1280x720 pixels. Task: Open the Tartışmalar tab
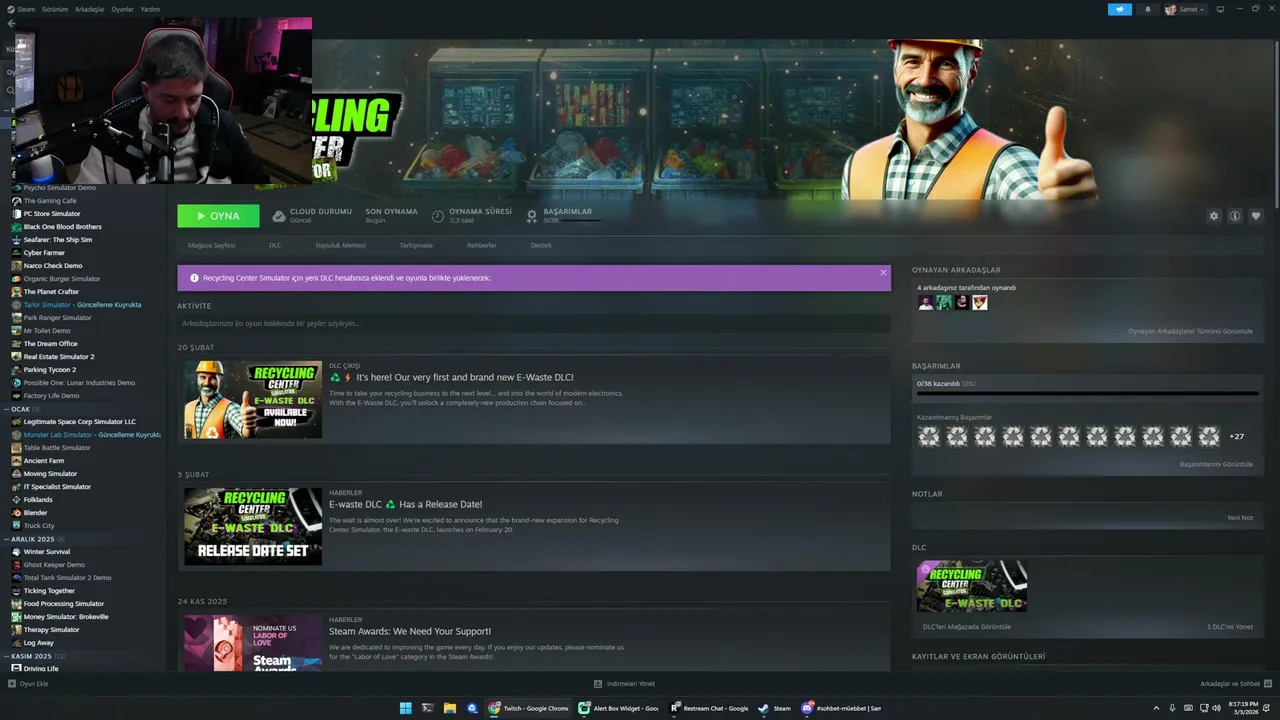416,245
